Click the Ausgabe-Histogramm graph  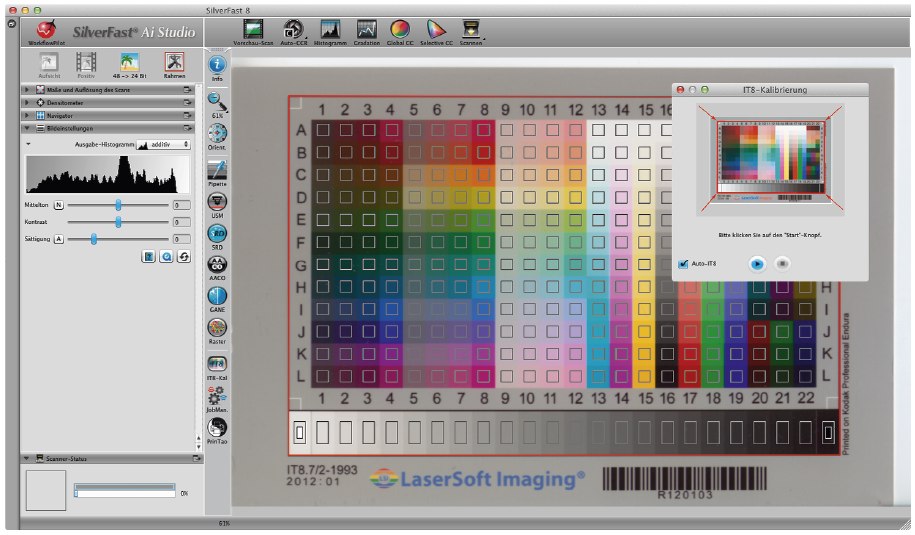click(107, 174)
